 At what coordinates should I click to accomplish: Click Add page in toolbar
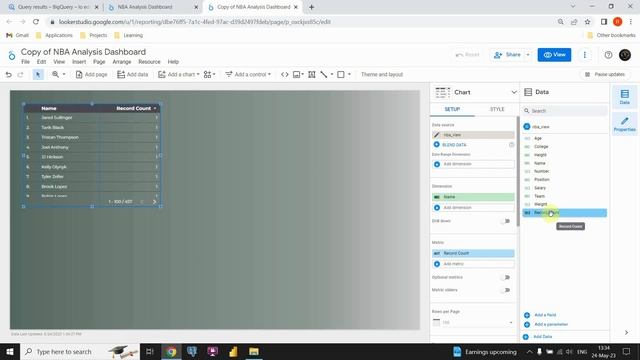91,74
